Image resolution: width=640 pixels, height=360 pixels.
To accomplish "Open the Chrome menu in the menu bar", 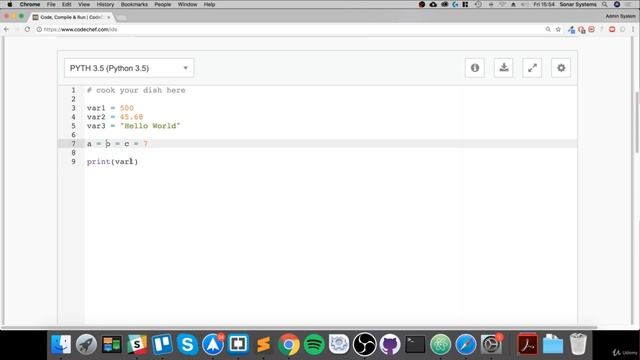I will pyautogui.click(x=30, y=4).
